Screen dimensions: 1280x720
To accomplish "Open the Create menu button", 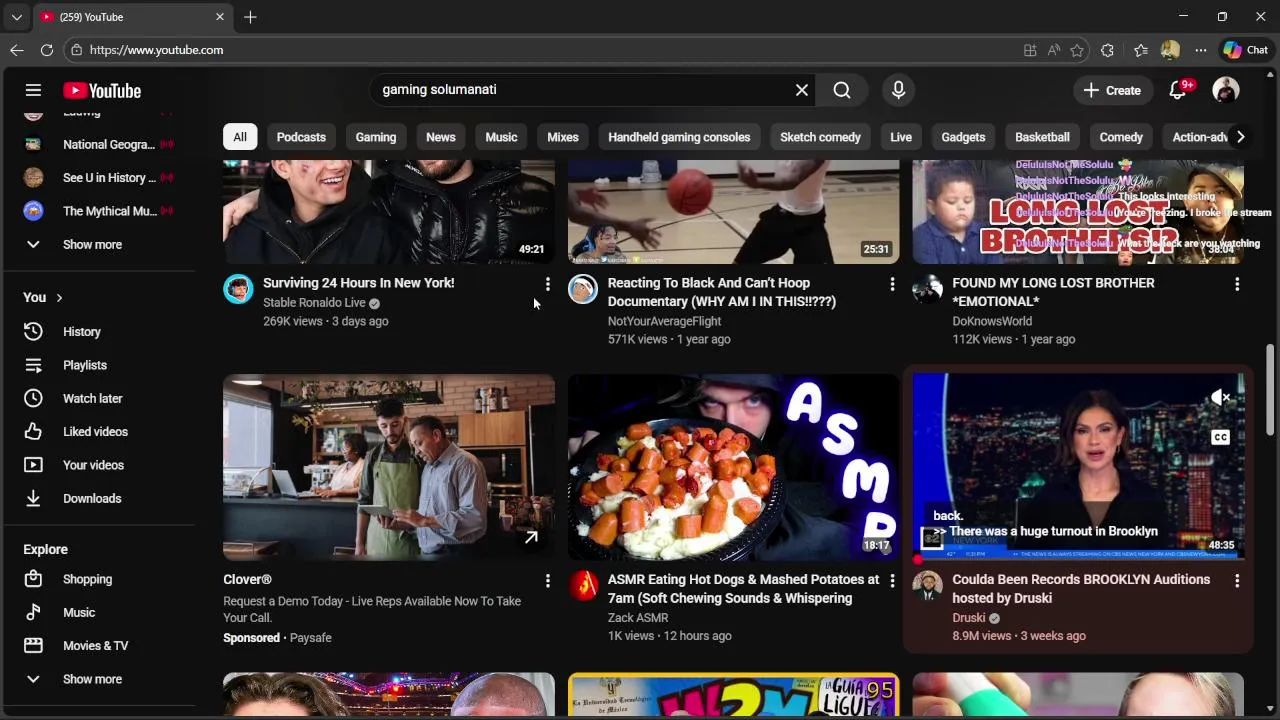I will [x=1111, y=90].
